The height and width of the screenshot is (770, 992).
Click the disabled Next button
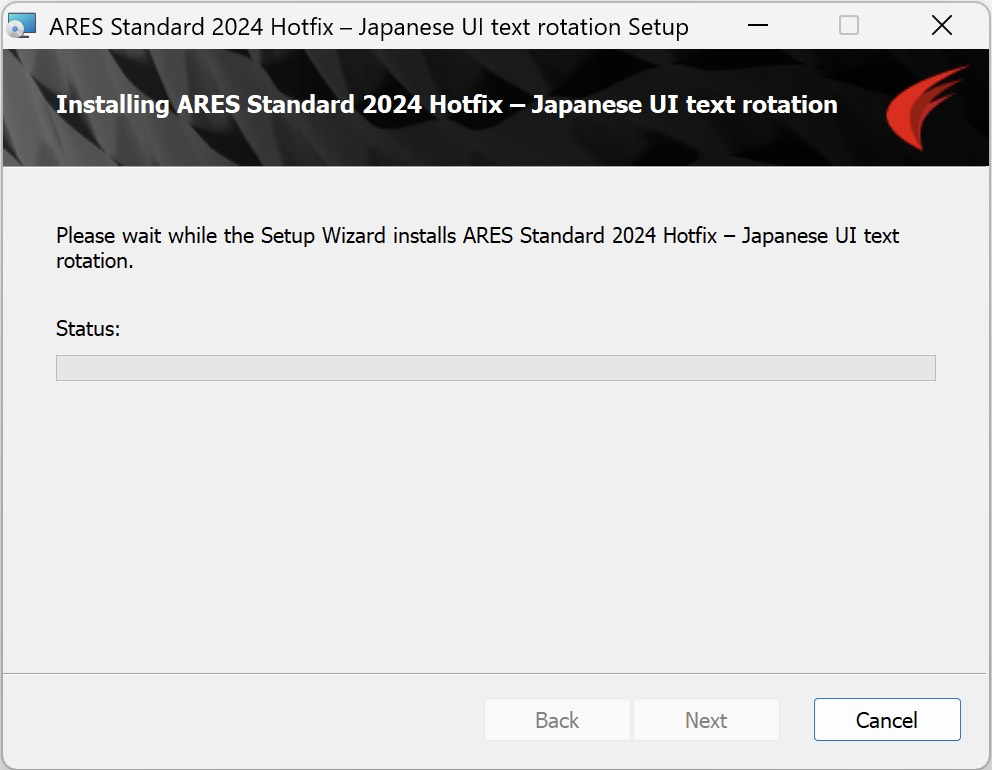click(x=706, y=719)
